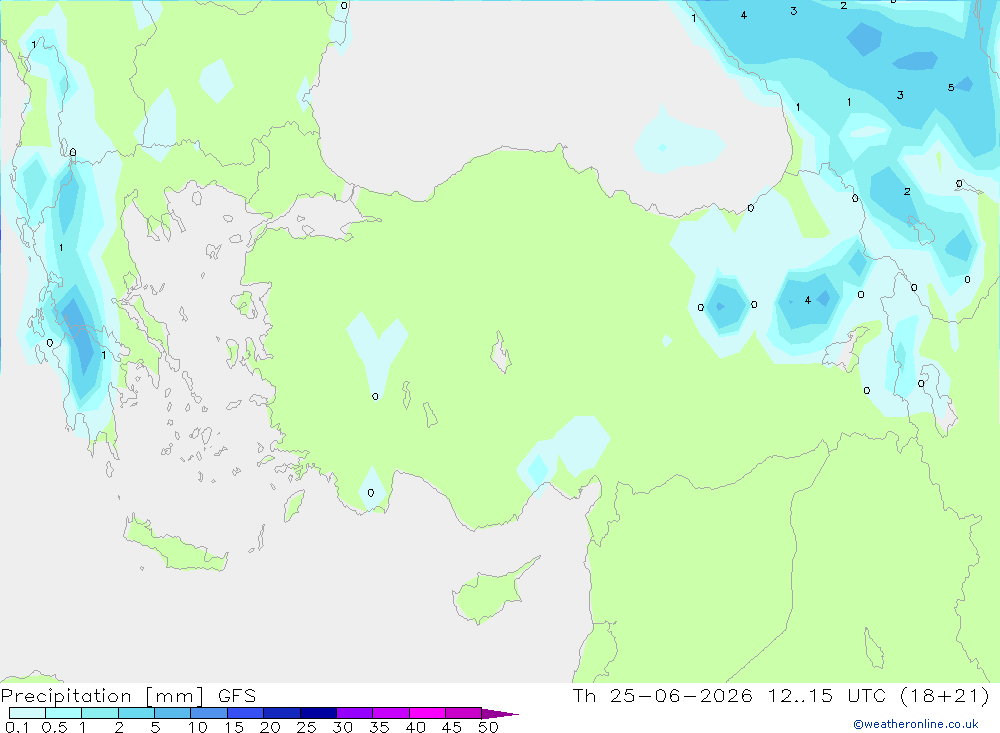Image resolution: width=1000 pixels, height=733 pixels.
Task: Select the 35–40 mm legend color swatch
Action: tap(390, 713)
